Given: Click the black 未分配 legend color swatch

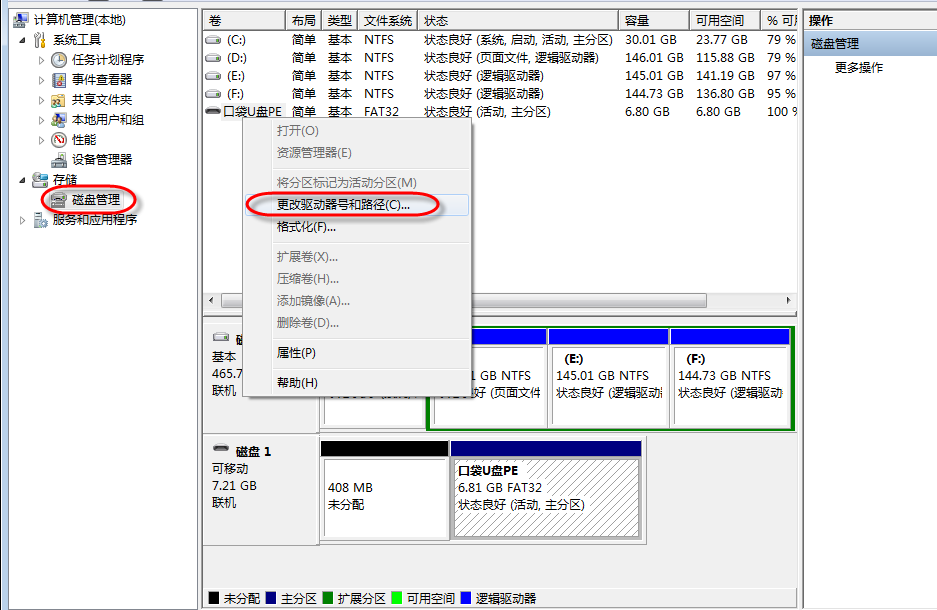Looking at the screenshot, I should pyautogui.click(x=213, y=598).
